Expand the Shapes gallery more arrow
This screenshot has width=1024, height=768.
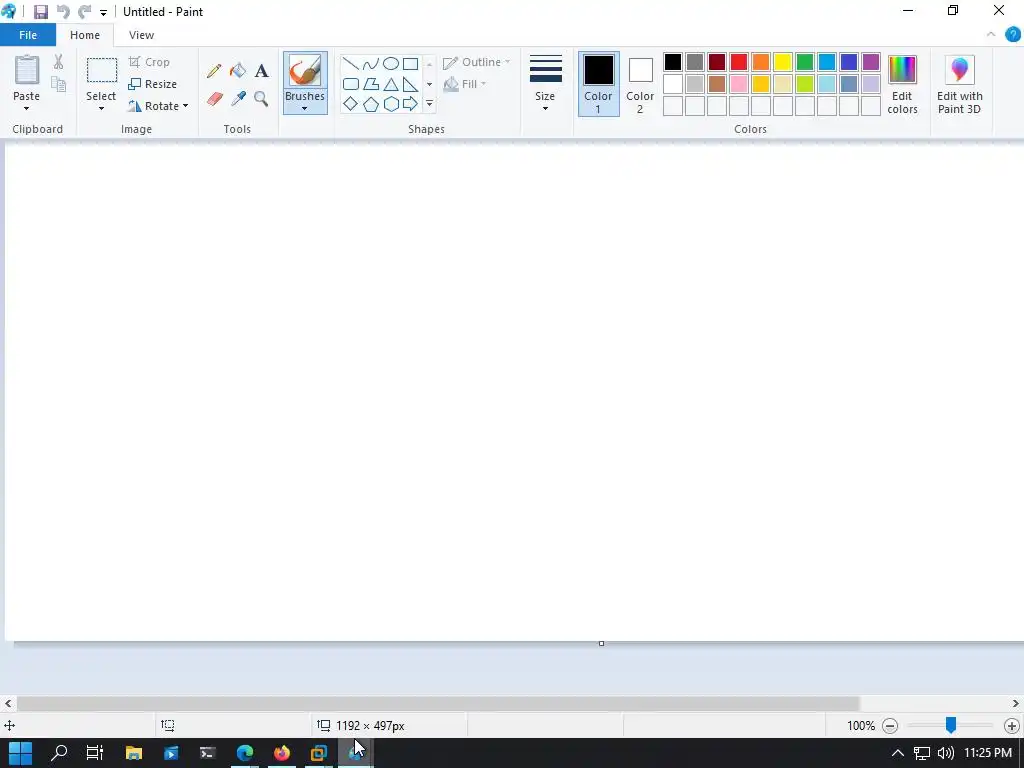coord(429,104)
